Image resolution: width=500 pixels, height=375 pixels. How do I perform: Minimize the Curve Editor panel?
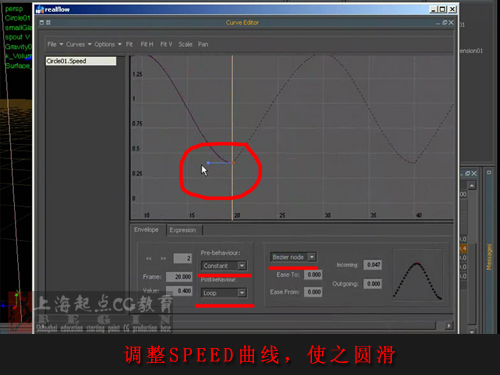point(438,23)
